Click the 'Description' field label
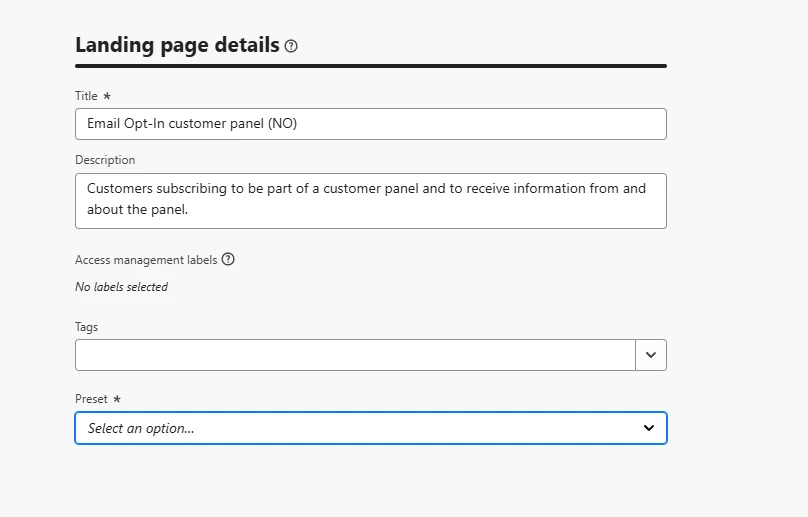The image size is (808, 517). point(105,160)
